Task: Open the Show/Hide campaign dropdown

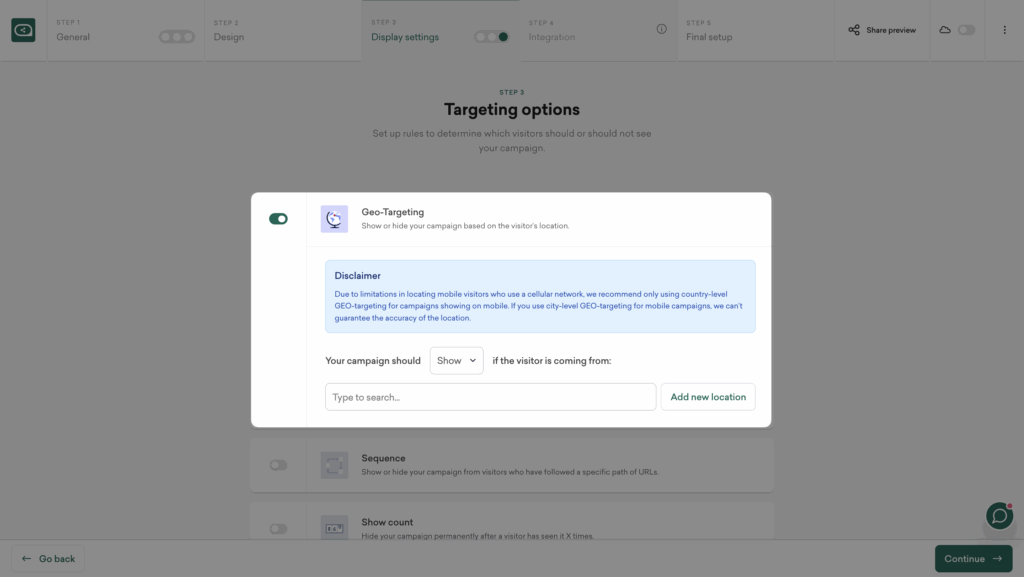Action: click(456, 361)
